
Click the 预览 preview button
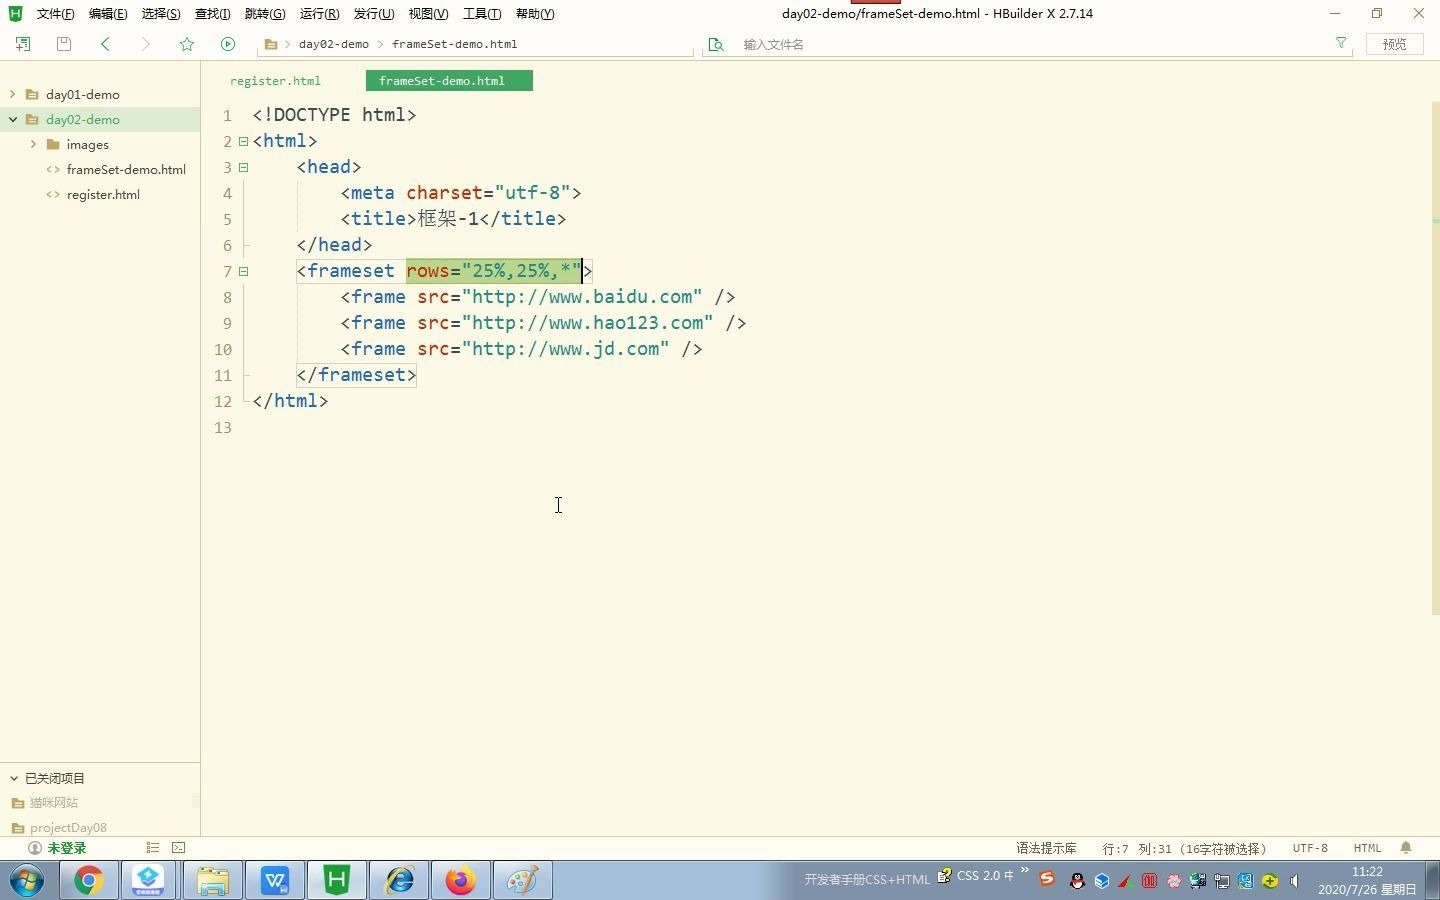click(1394, 44)
